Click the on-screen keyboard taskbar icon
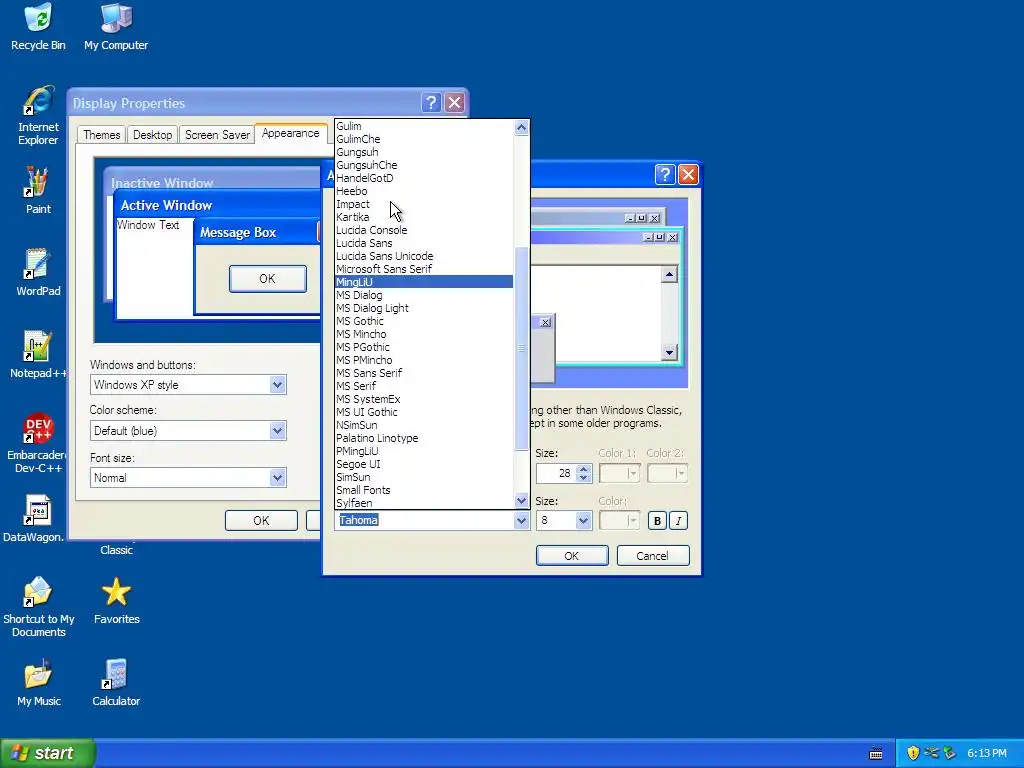This screenshot has width=1024, height=768. pos(876,754)
